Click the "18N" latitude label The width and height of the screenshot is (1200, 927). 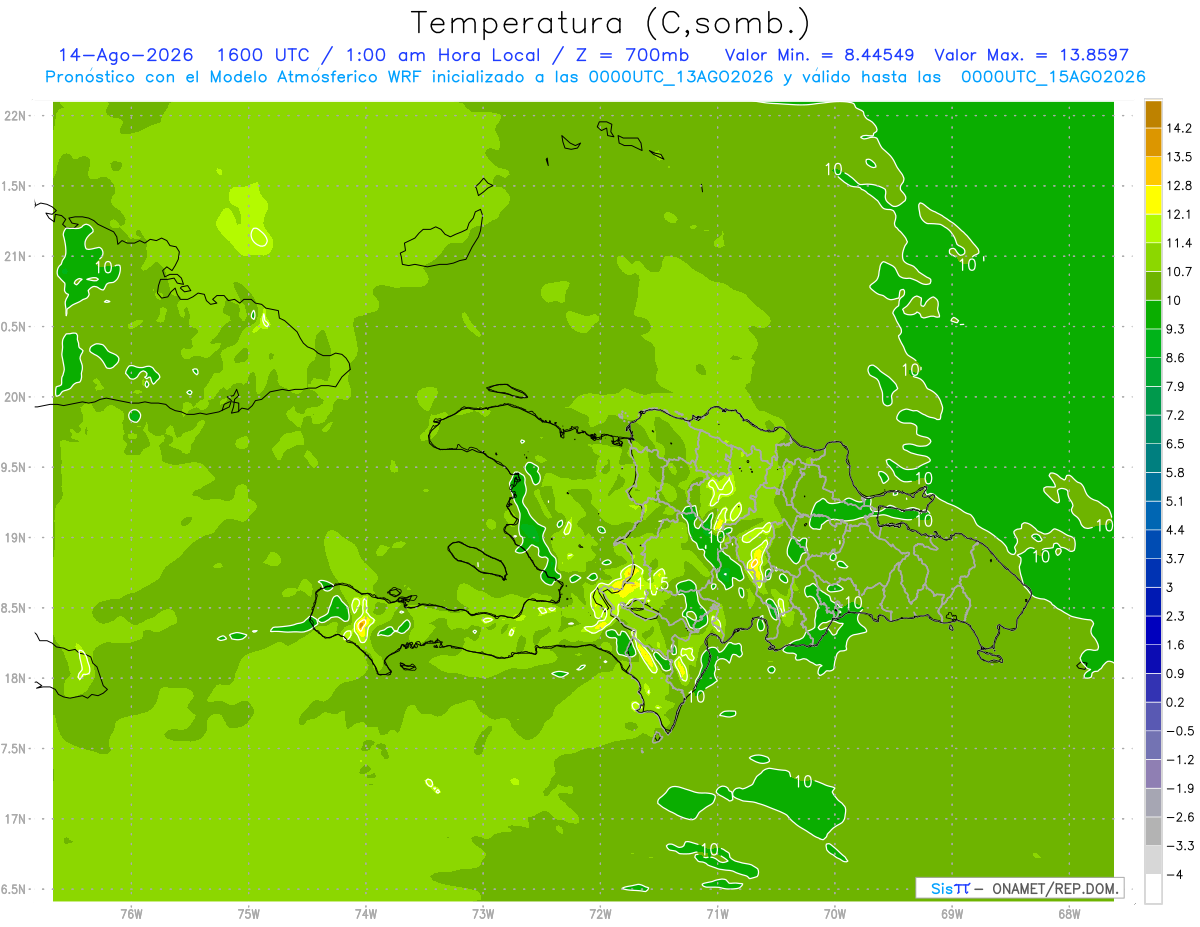15,678
